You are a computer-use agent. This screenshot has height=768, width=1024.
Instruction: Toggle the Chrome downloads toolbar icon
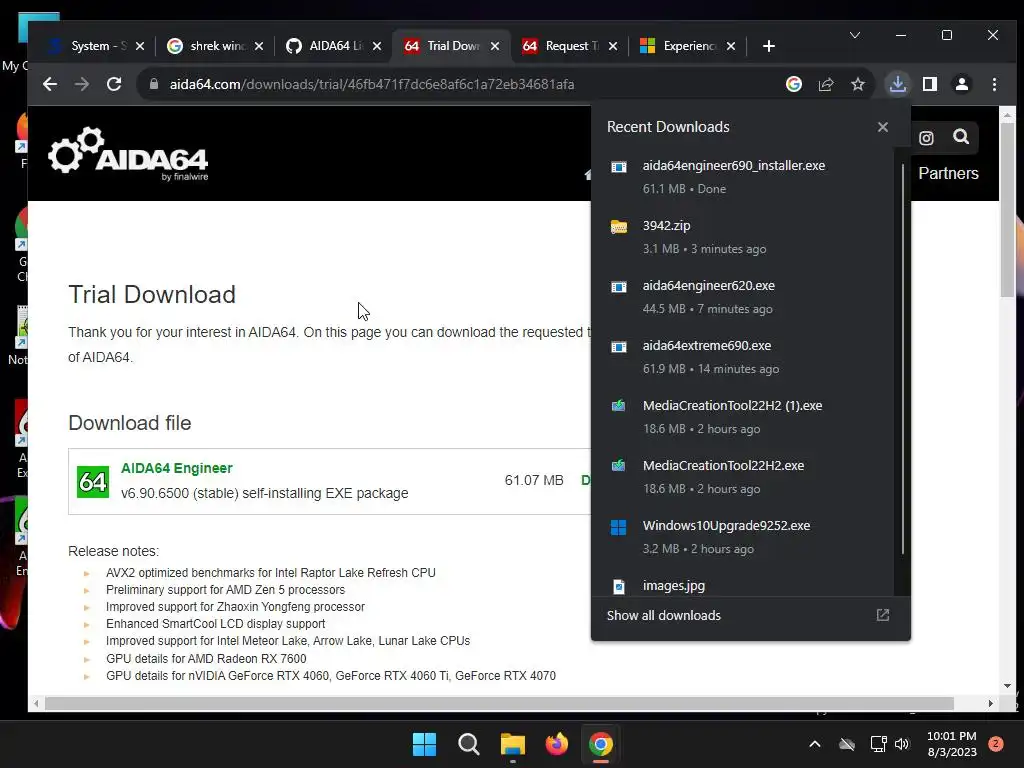click(898, 84)
